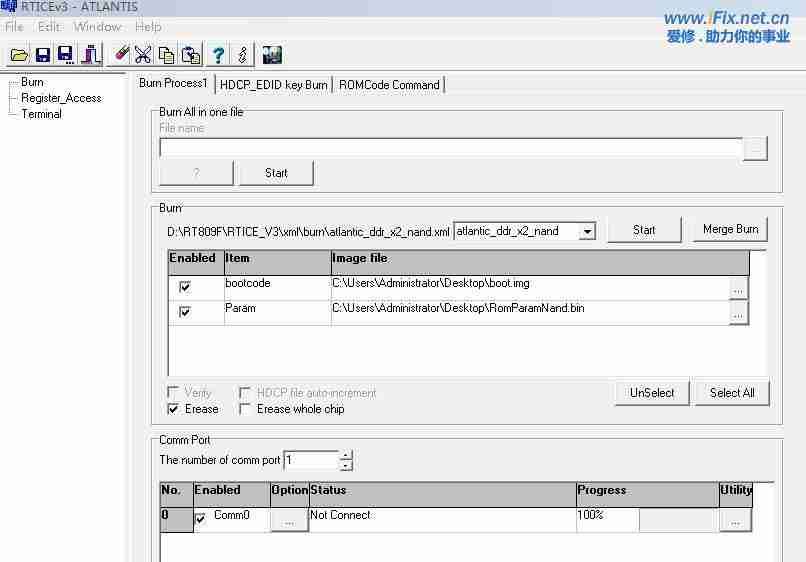Click the Comm0 progress bar
The height and width of the screenshot is (562, 806).
click(678, 520)
